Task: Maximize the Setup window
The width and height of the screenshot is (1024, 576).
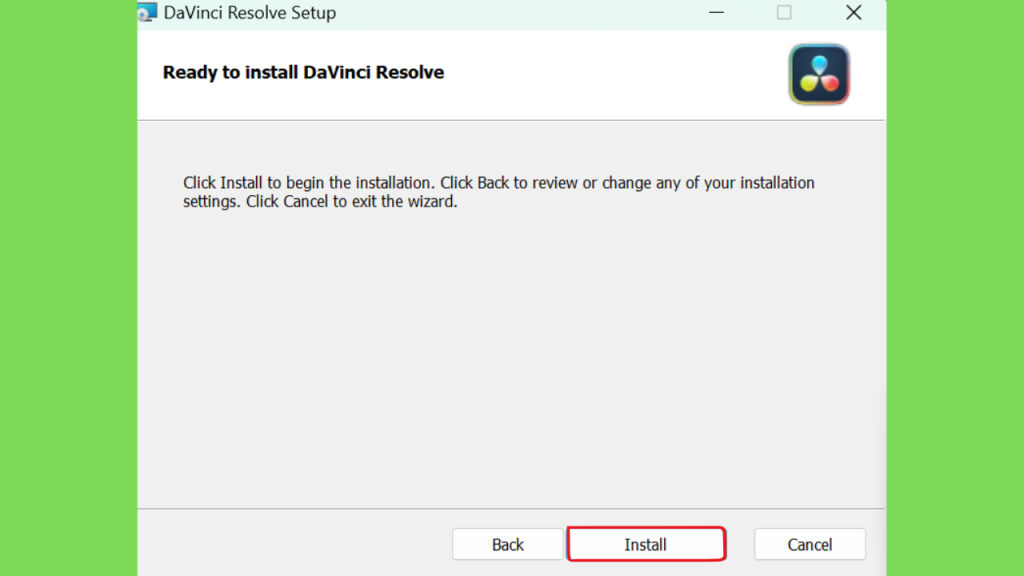Action: pos(784,12)
